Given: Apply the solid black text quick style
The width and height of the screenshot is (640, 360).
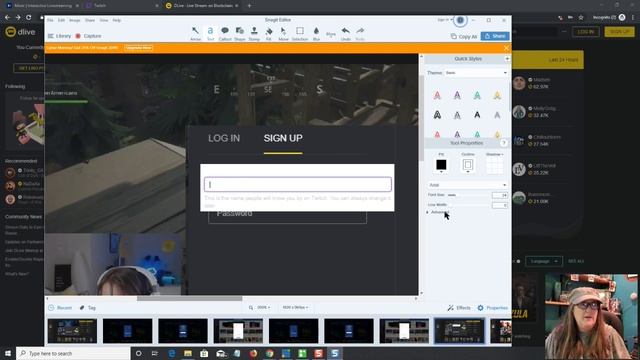Looking at the screenshot, I should coord(477,115).
